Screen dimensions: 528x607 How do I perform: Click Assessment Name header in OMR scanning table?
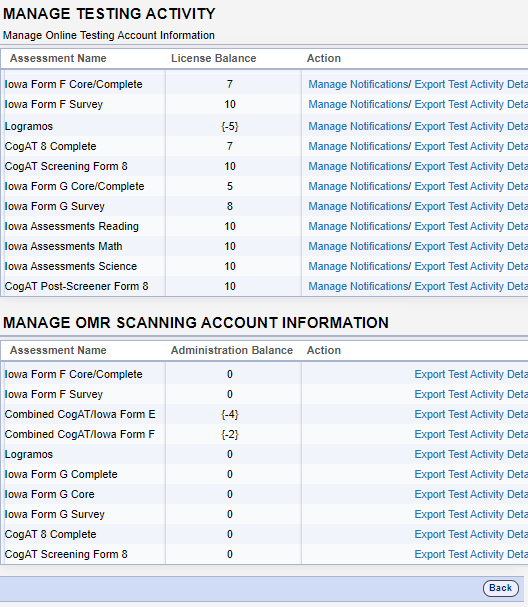(58, 350)
